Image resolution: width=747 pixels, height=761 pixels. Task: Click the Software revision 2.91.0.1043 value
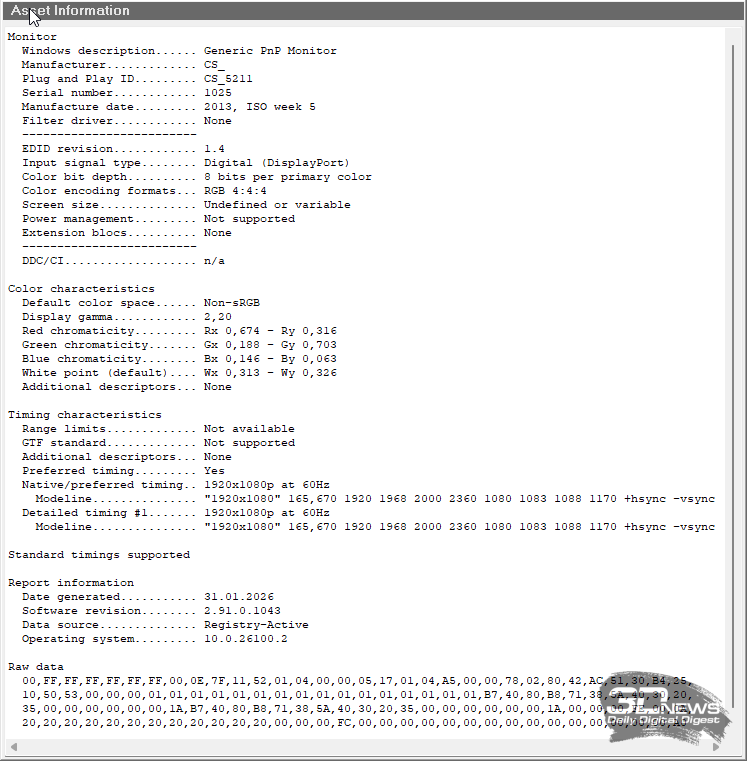click(x=242, y=611)
